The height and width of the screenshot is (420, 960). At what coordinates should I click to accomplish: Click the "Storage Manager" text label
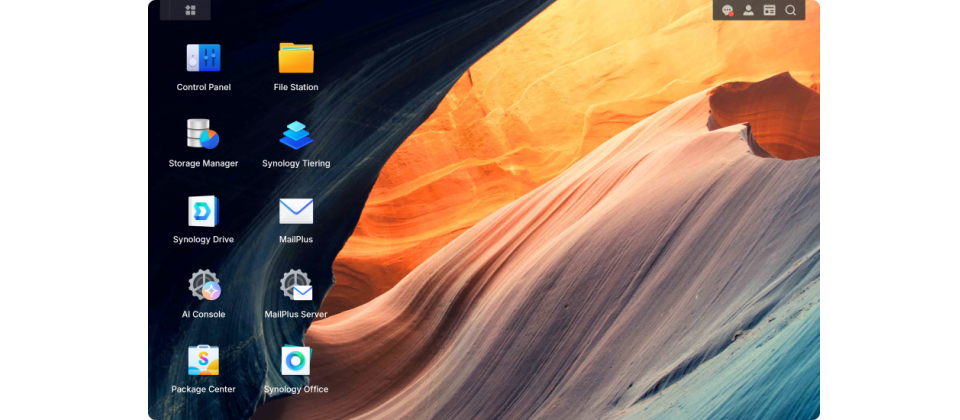(x=203, y=163)
